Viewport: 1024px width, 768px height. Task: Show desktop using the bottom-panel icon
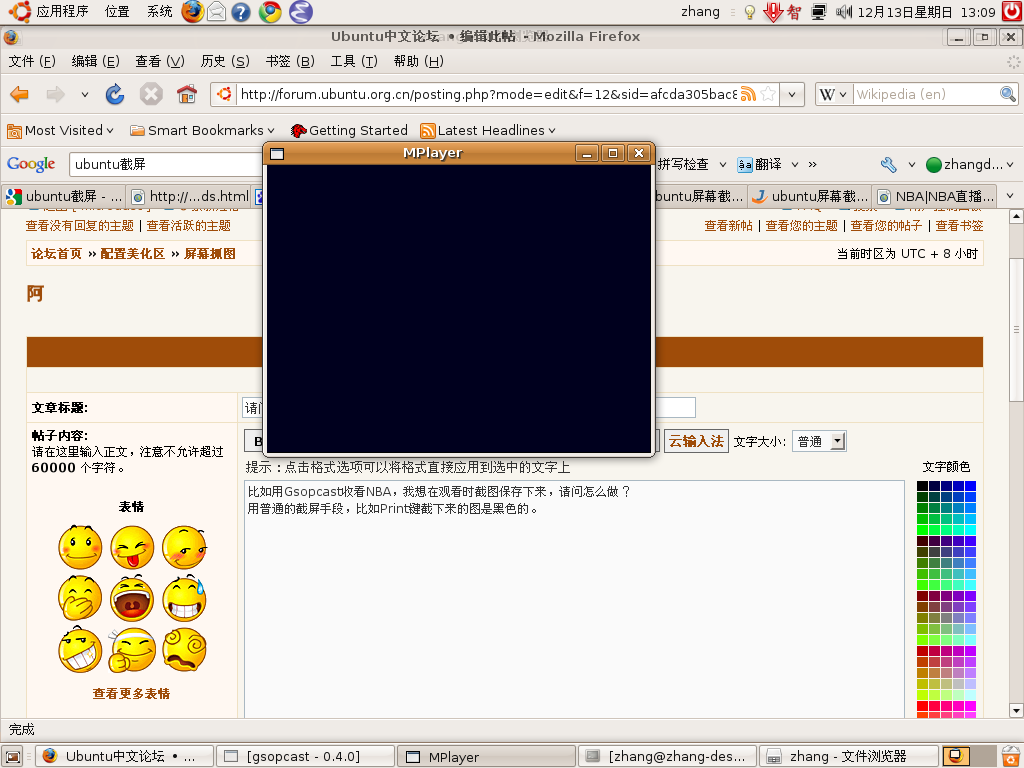(x=12, y=756)
